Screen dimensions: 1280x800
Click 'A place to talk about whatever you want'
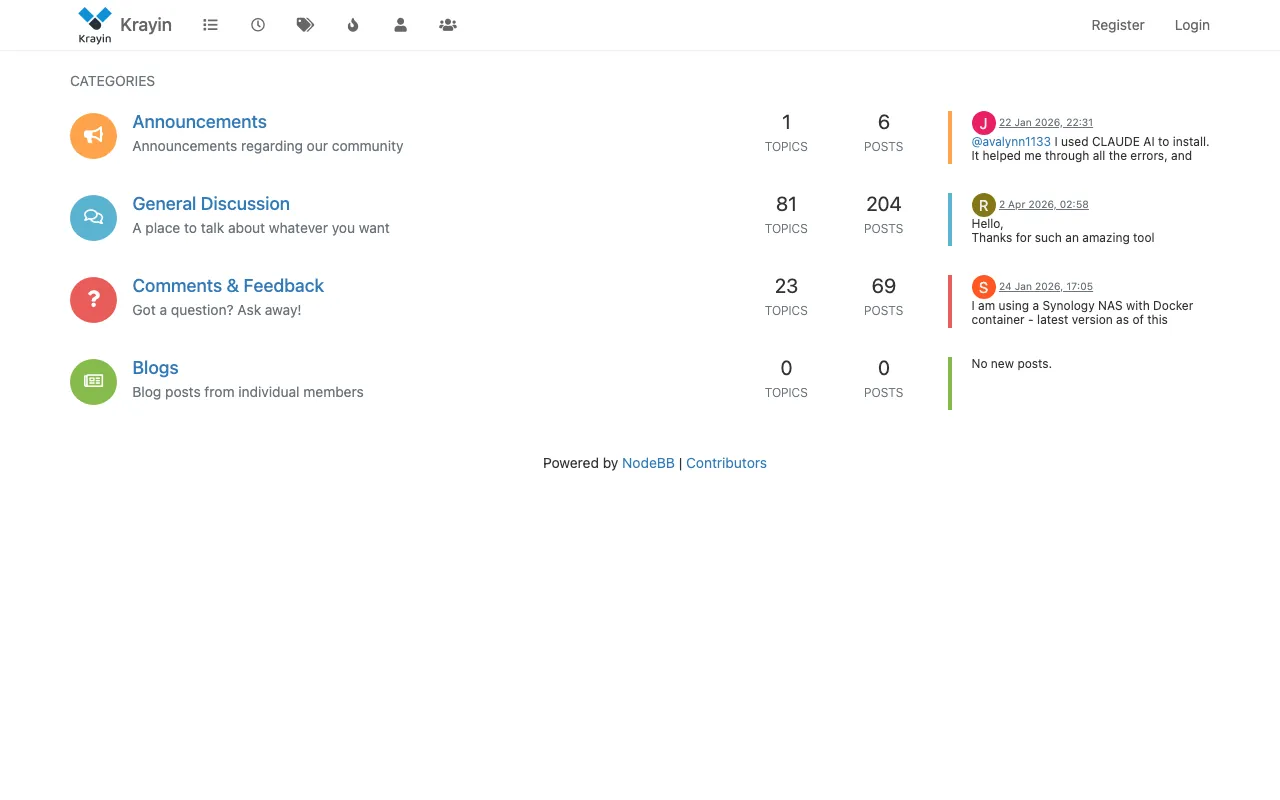coord(261,228)
